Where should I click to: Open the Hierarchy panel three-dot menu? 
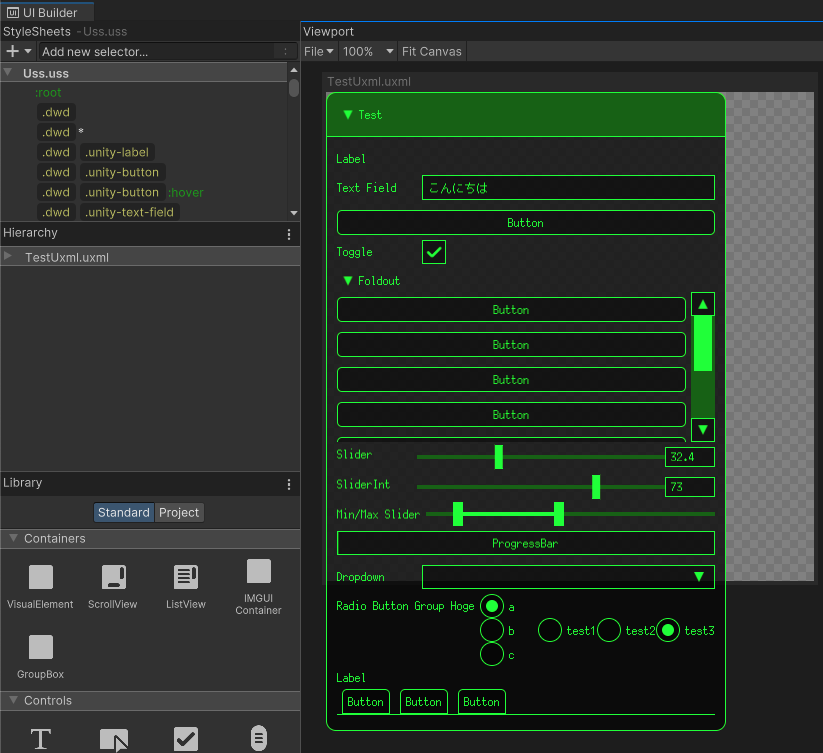pyautogui.click(x=289, y=234)
